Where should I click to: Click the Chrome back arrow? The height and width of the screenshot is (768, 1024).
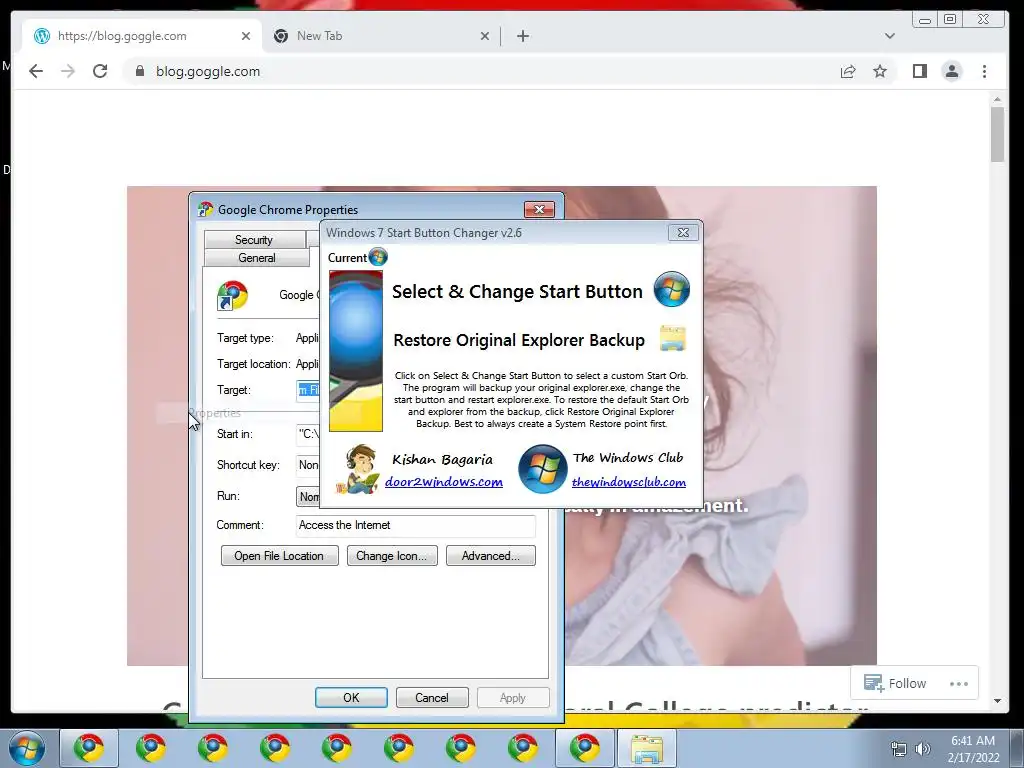coord(36,71)
